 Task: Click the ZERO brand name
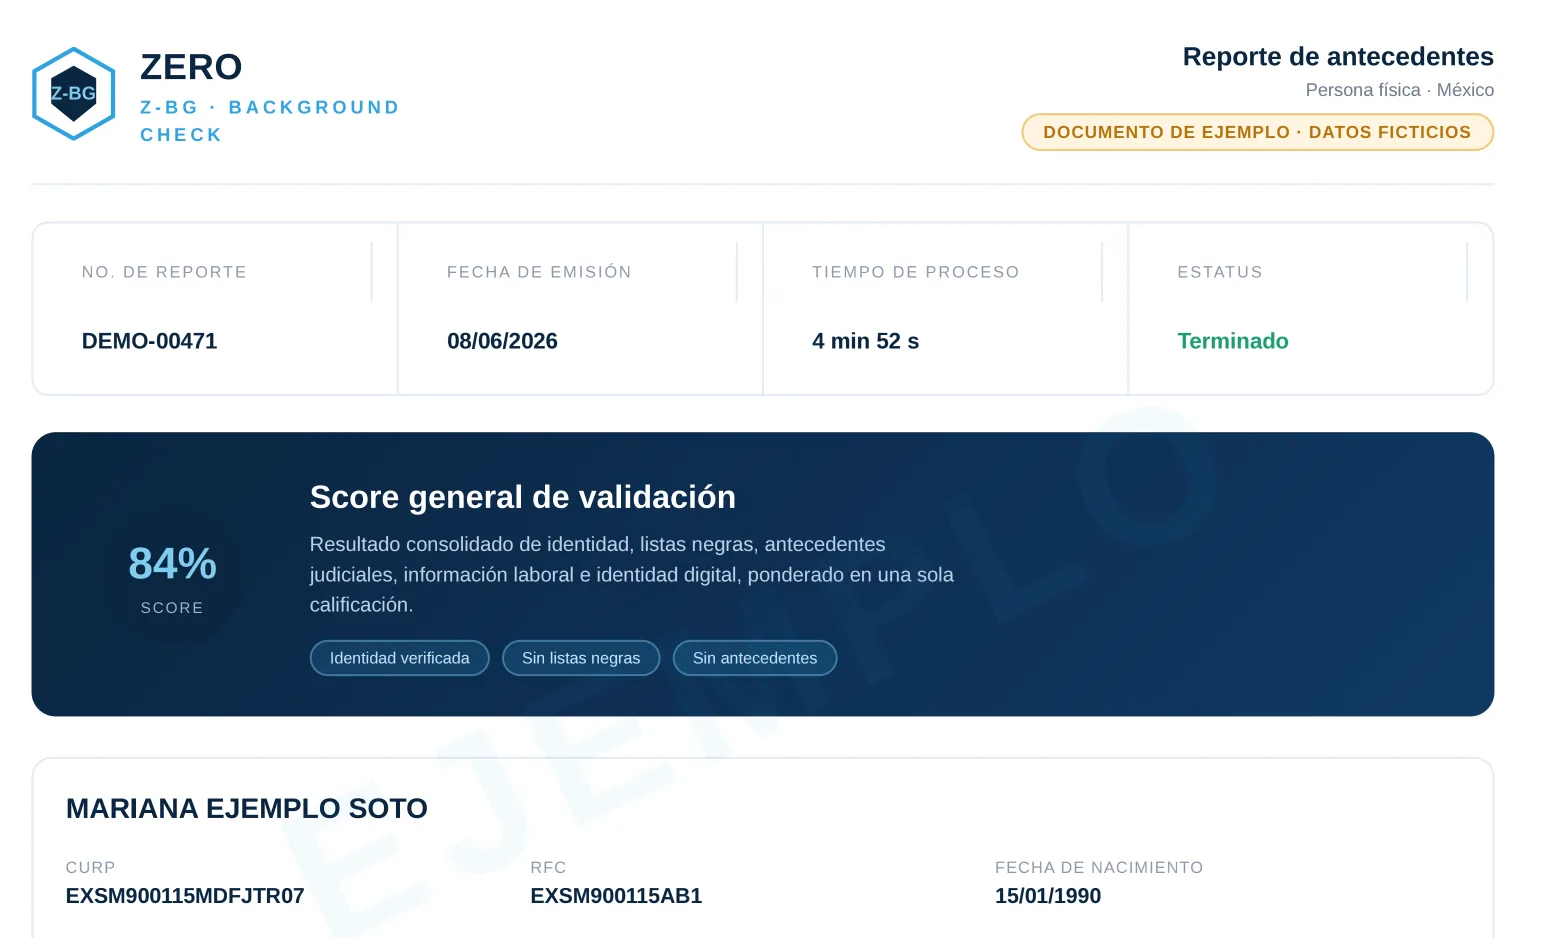(191, 67)
